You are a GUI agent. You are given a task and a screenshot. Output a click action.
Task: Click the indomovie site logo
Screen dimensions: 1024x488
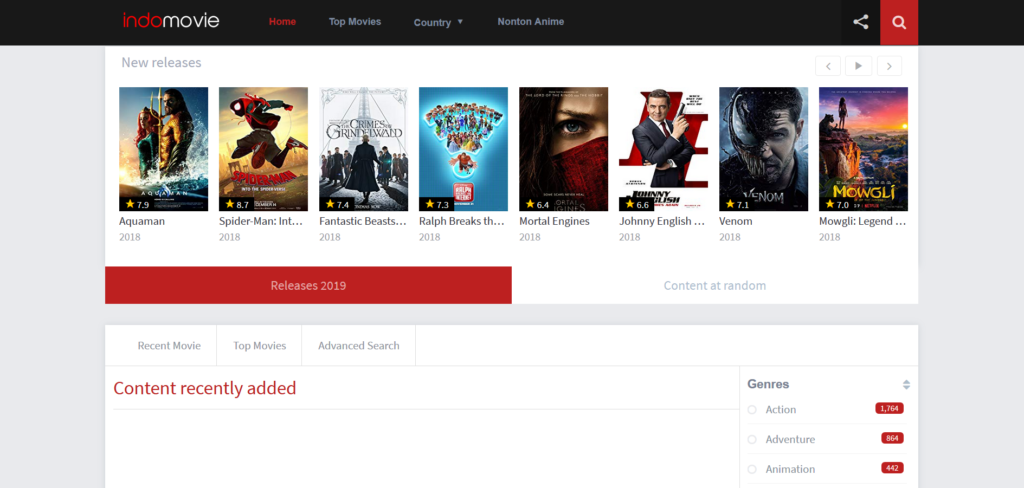click(x=171, y=21)
